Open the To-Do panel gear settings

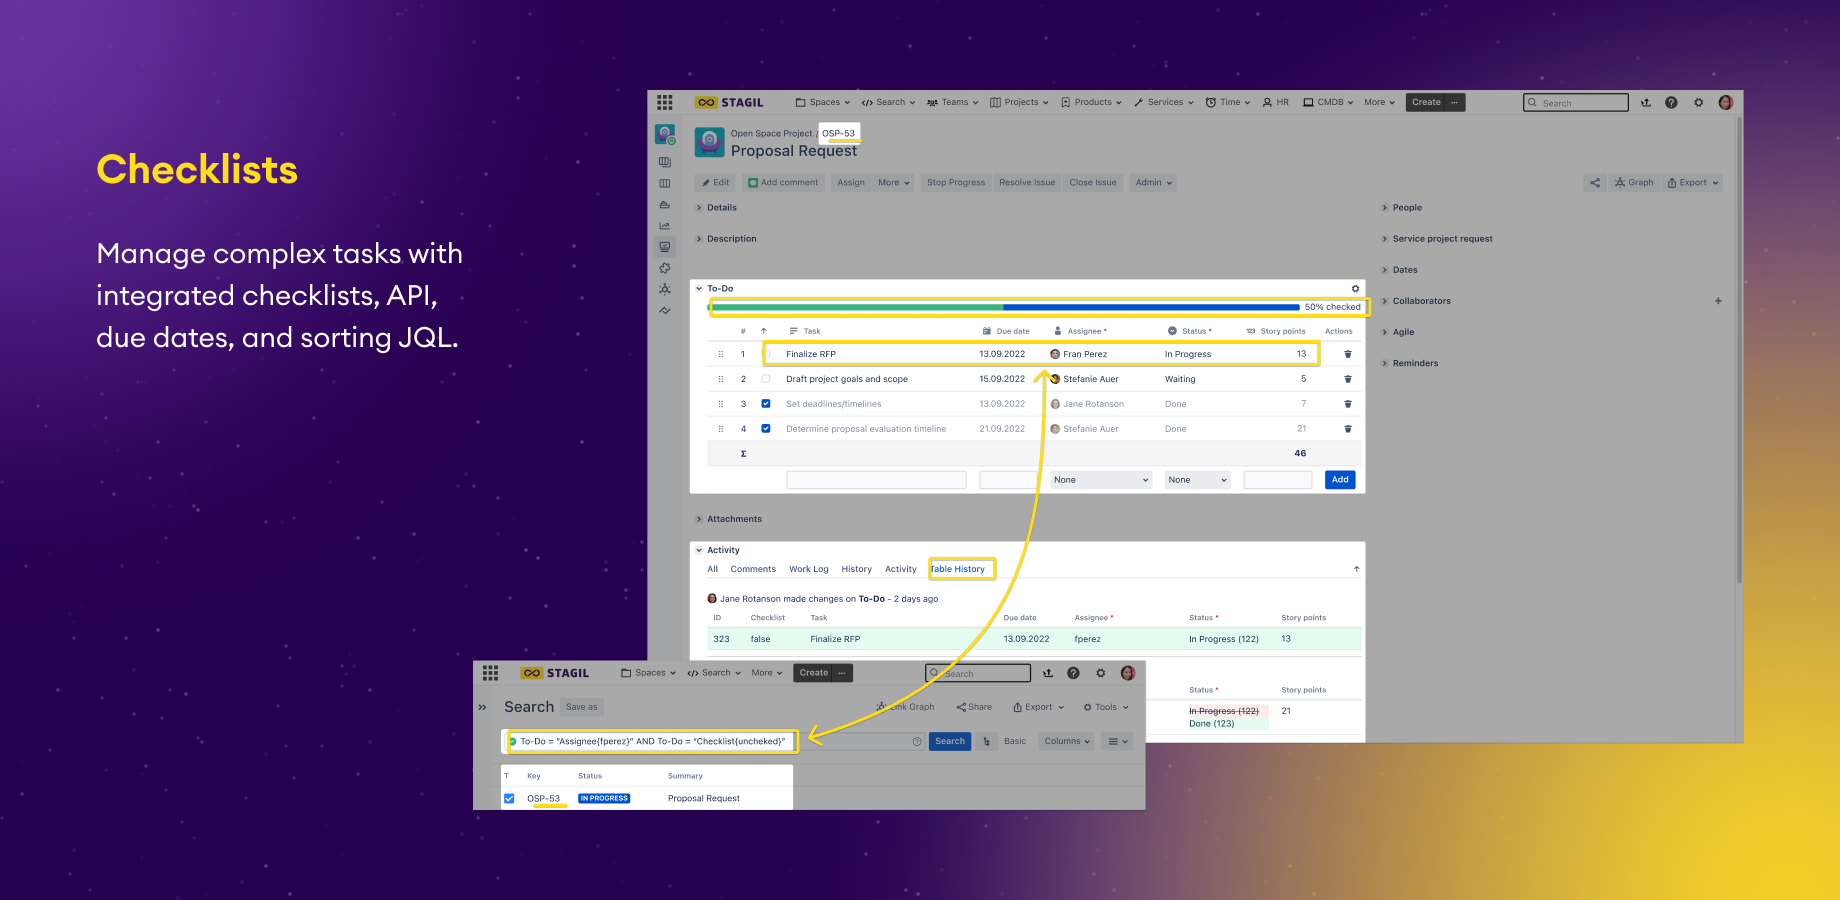1356,289
